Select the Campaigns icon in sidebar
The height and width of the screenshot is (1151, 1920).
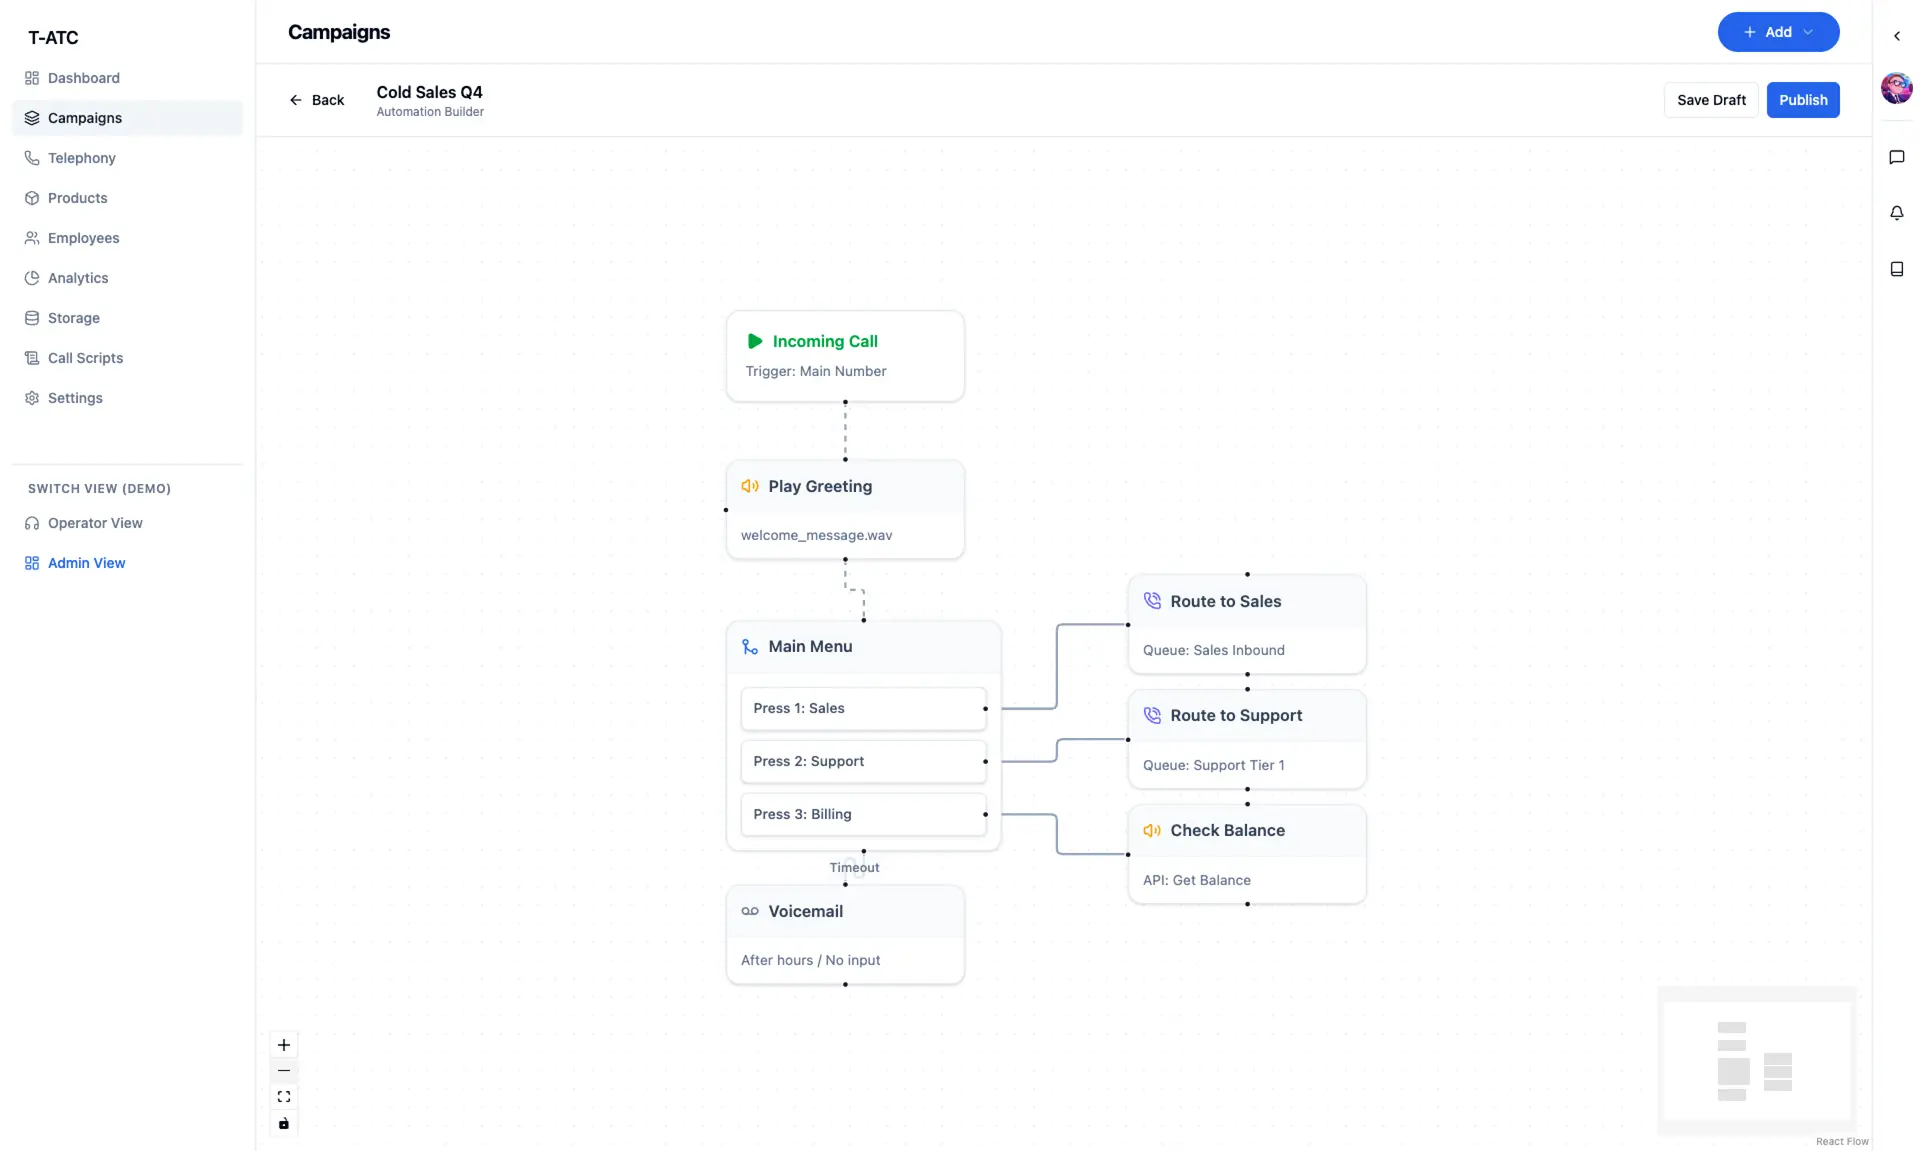tap(31, 117)
